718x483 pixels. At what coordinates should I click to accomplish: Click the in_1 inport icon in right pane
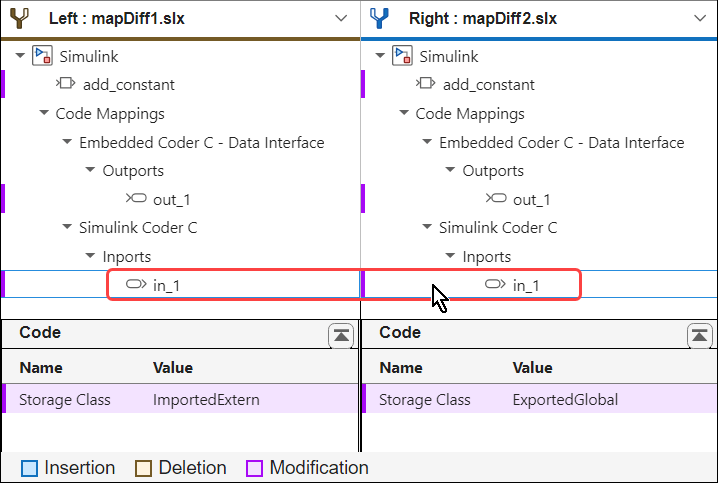pyautogui.click(x=495, y=285)
